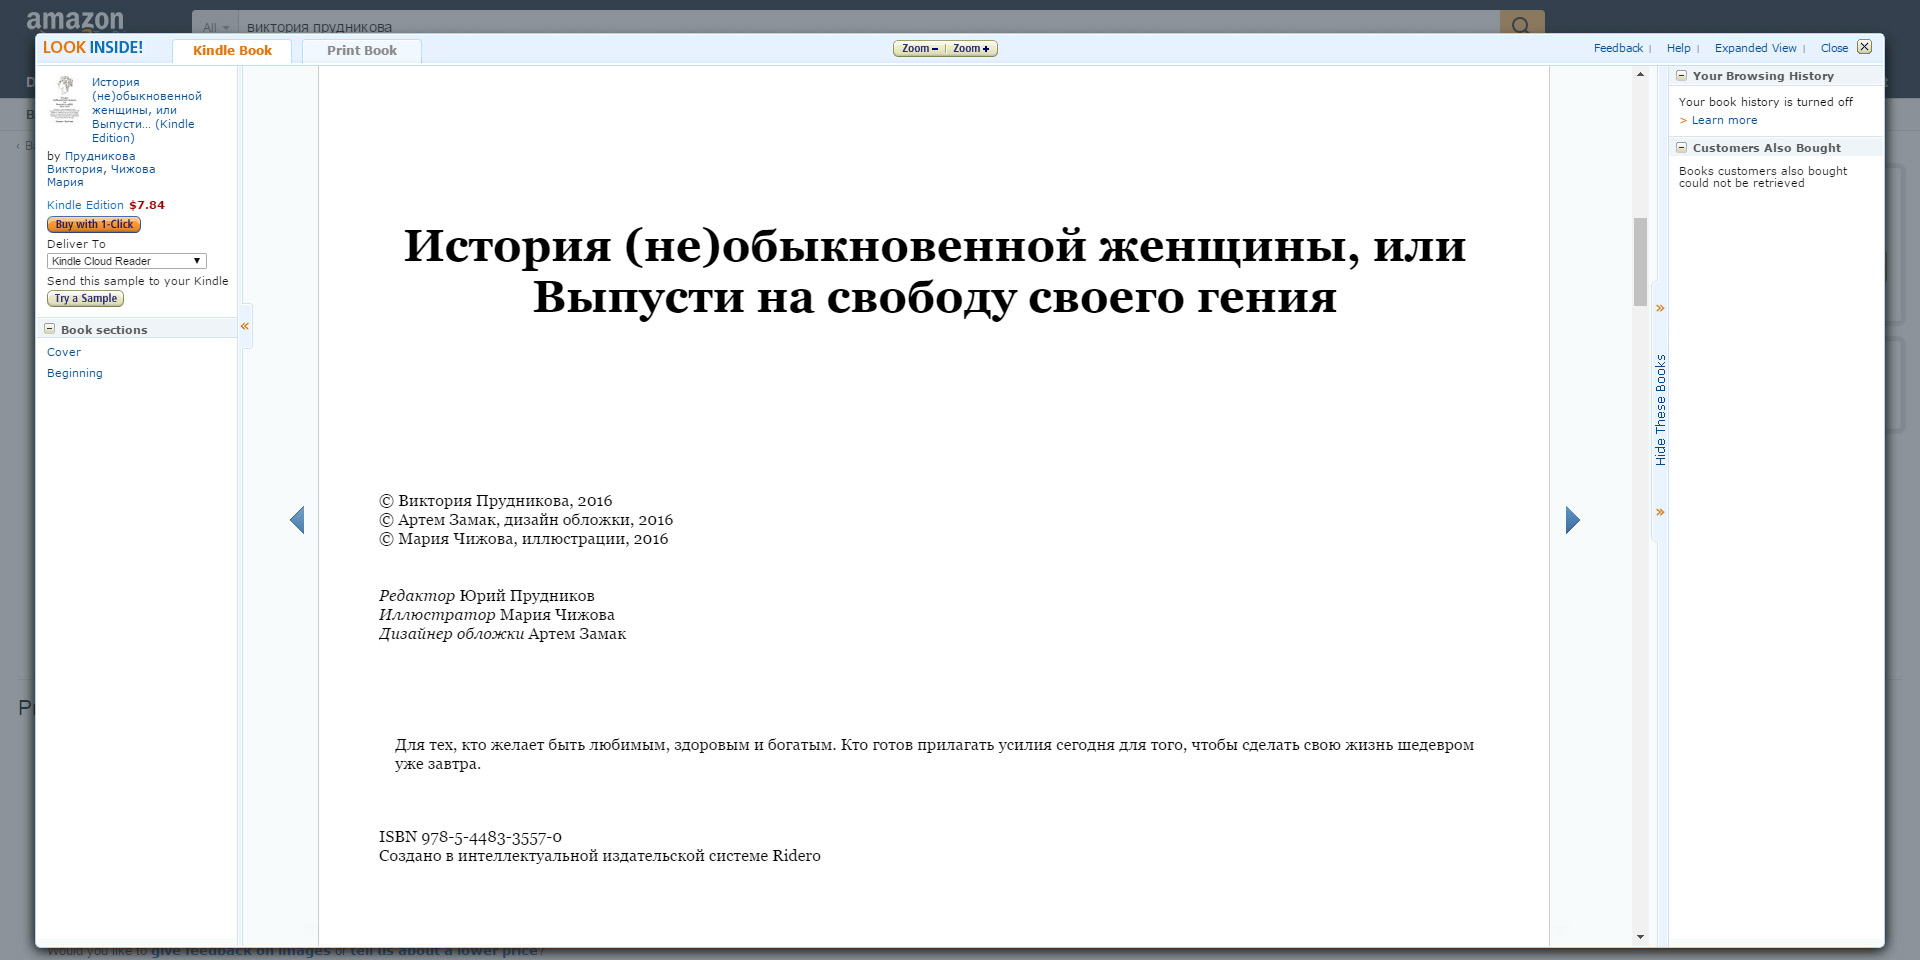Jump to the Cover section
The image size is (1920, 960).
click(x=64, y=352)
